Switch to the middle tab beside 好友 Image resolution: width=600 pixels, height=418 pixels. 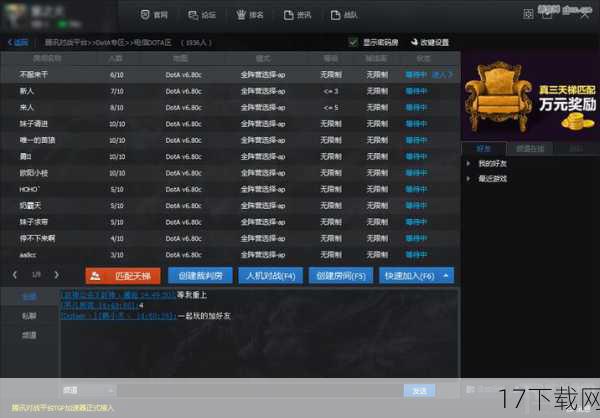tap(530, 149)
